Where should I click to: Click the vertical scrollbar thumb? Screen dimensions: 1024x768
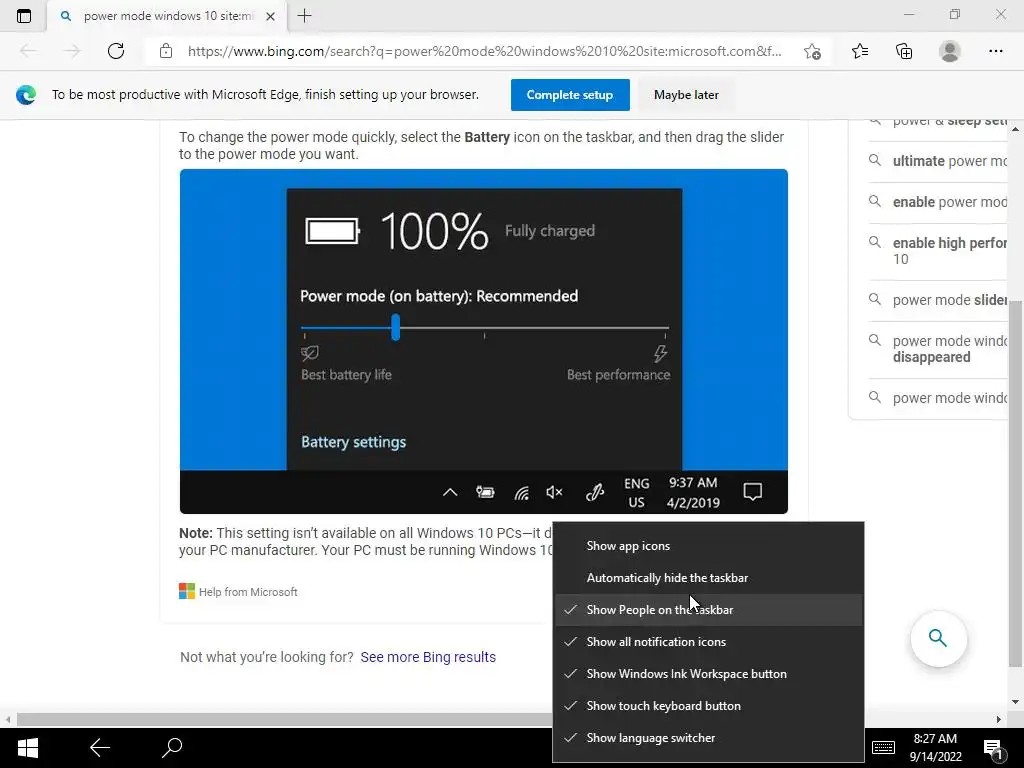pyautogui.click(x=1015, y=485)
